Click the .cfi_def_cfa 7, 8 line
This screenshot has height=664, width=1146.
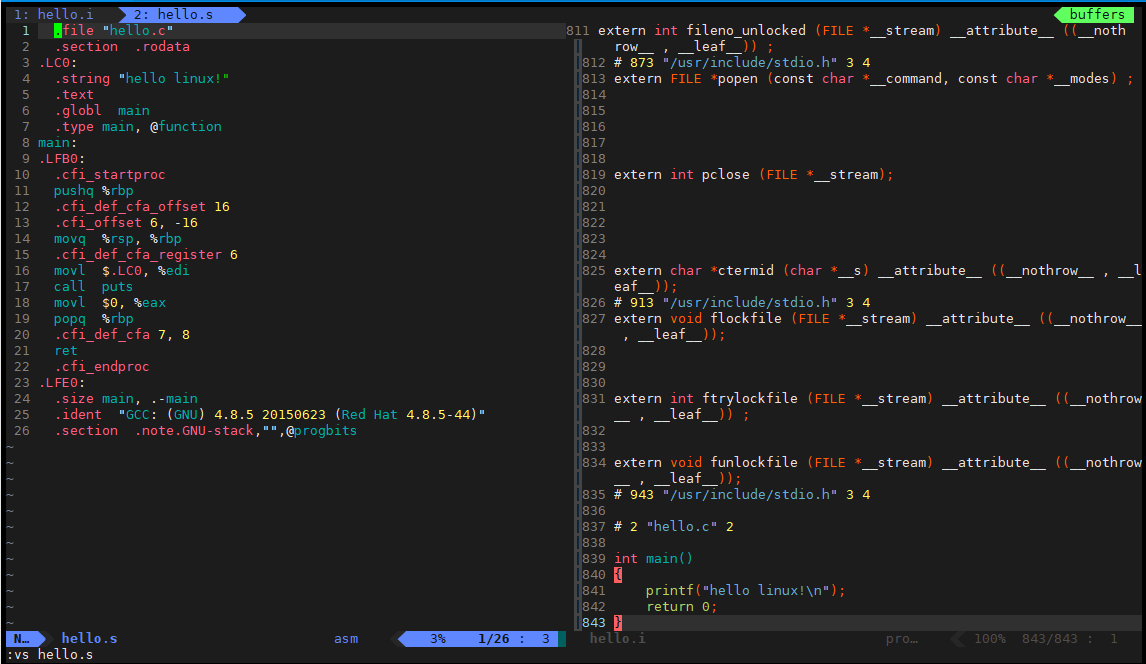click(122, 336)
